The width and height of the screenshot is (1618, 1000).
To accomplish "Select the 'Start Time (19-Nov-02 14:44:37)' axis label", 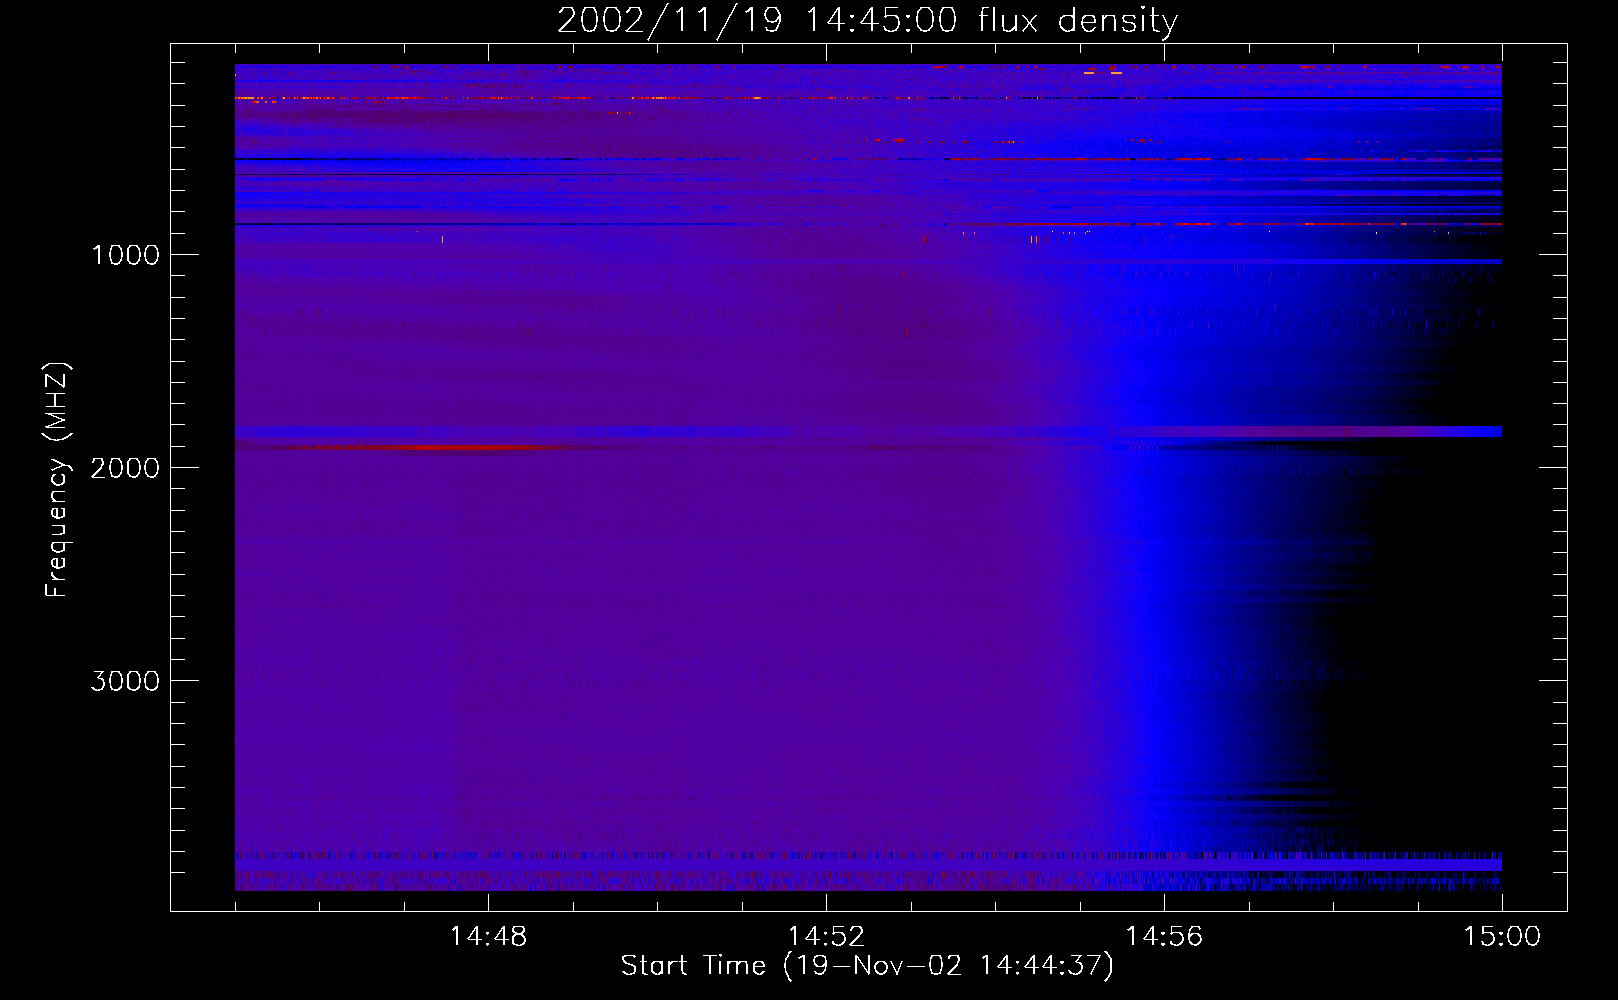I will tap(867, 966).
